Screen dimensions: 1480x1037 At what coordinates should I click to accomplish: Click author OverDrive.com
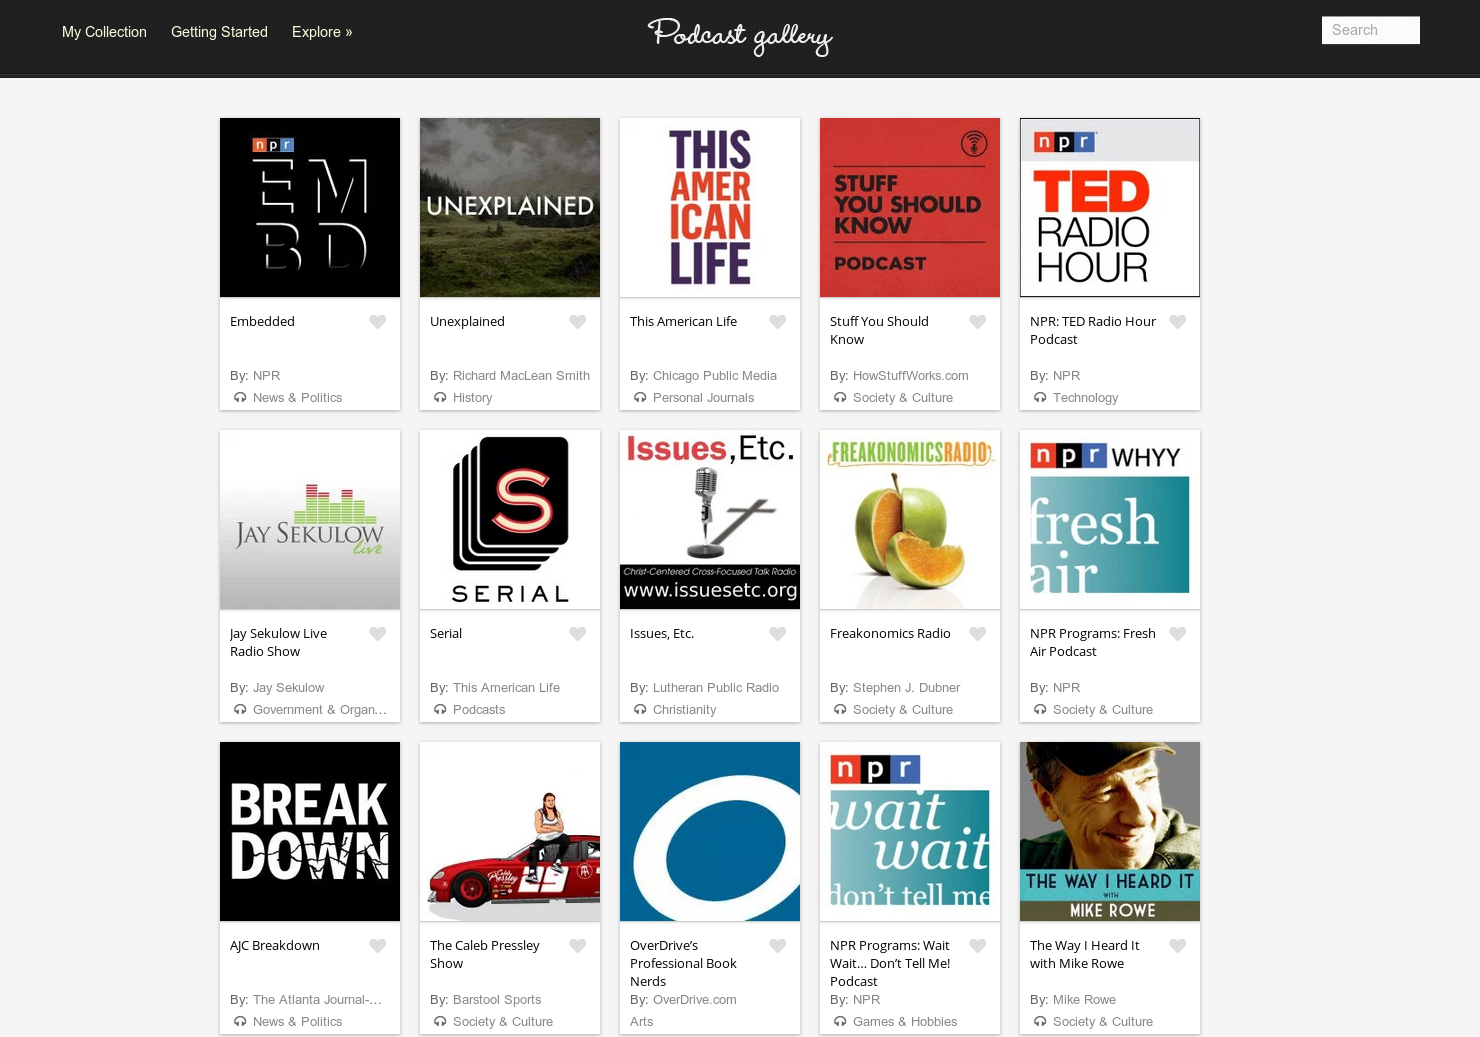[x=695, y=1000]
